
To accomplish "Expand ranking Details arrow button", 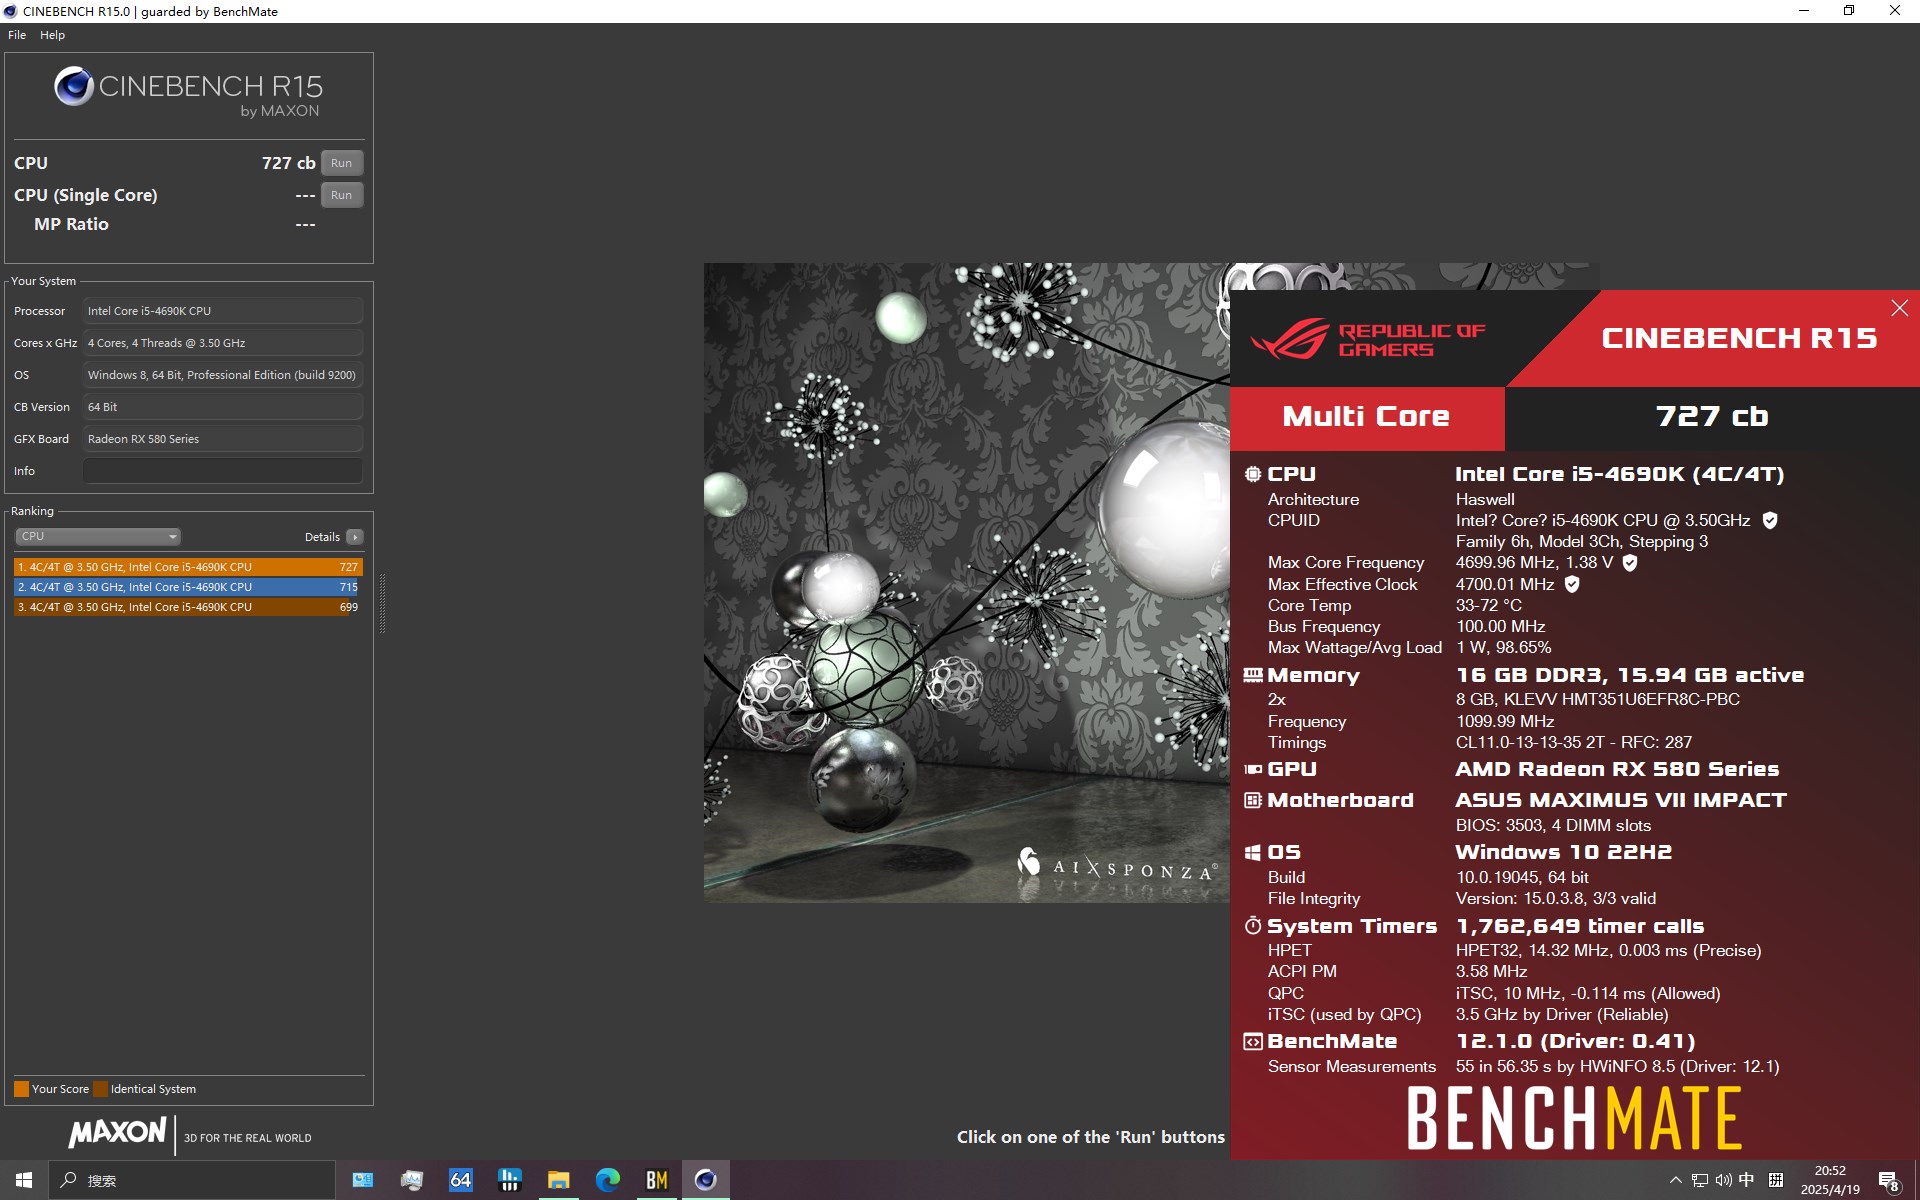I will point(354,537).
